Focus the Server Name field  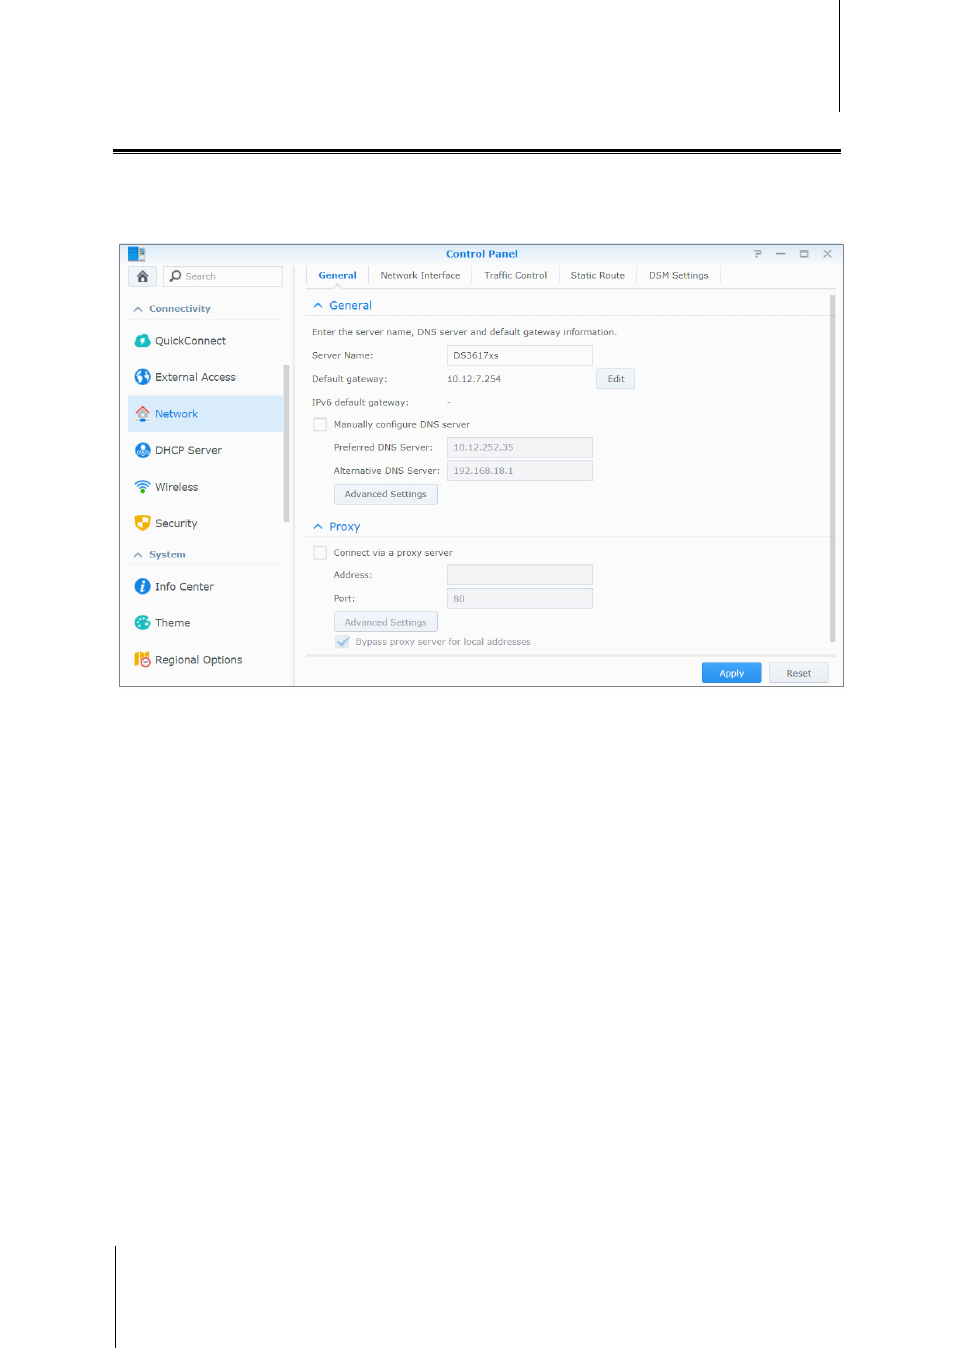point(519,355)
